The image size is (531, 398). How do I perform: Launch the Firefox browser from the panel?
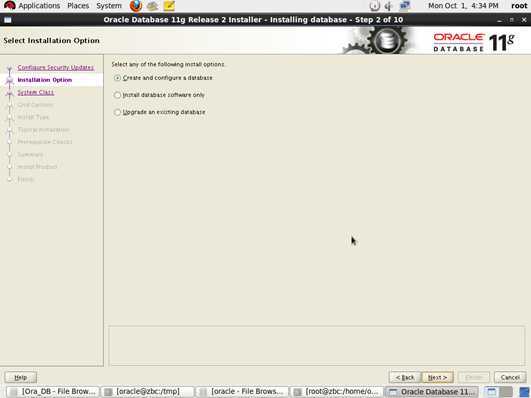136,6
